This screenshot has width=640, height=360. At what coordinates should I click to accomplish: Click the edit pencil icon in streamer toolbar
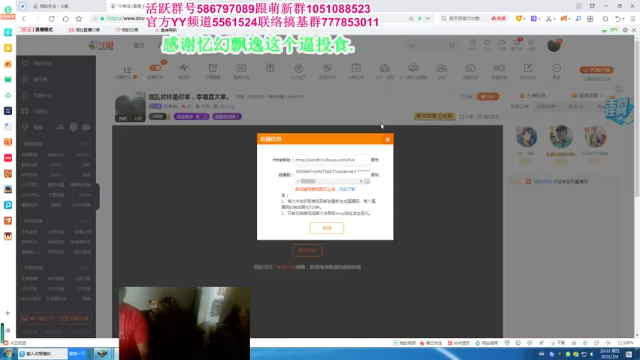528,68
